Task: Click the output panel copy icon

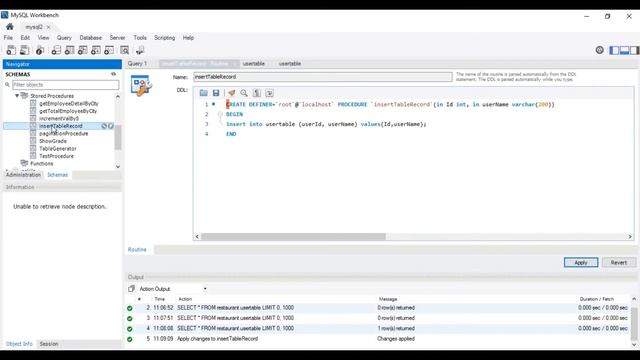Action: coord(131,289)
